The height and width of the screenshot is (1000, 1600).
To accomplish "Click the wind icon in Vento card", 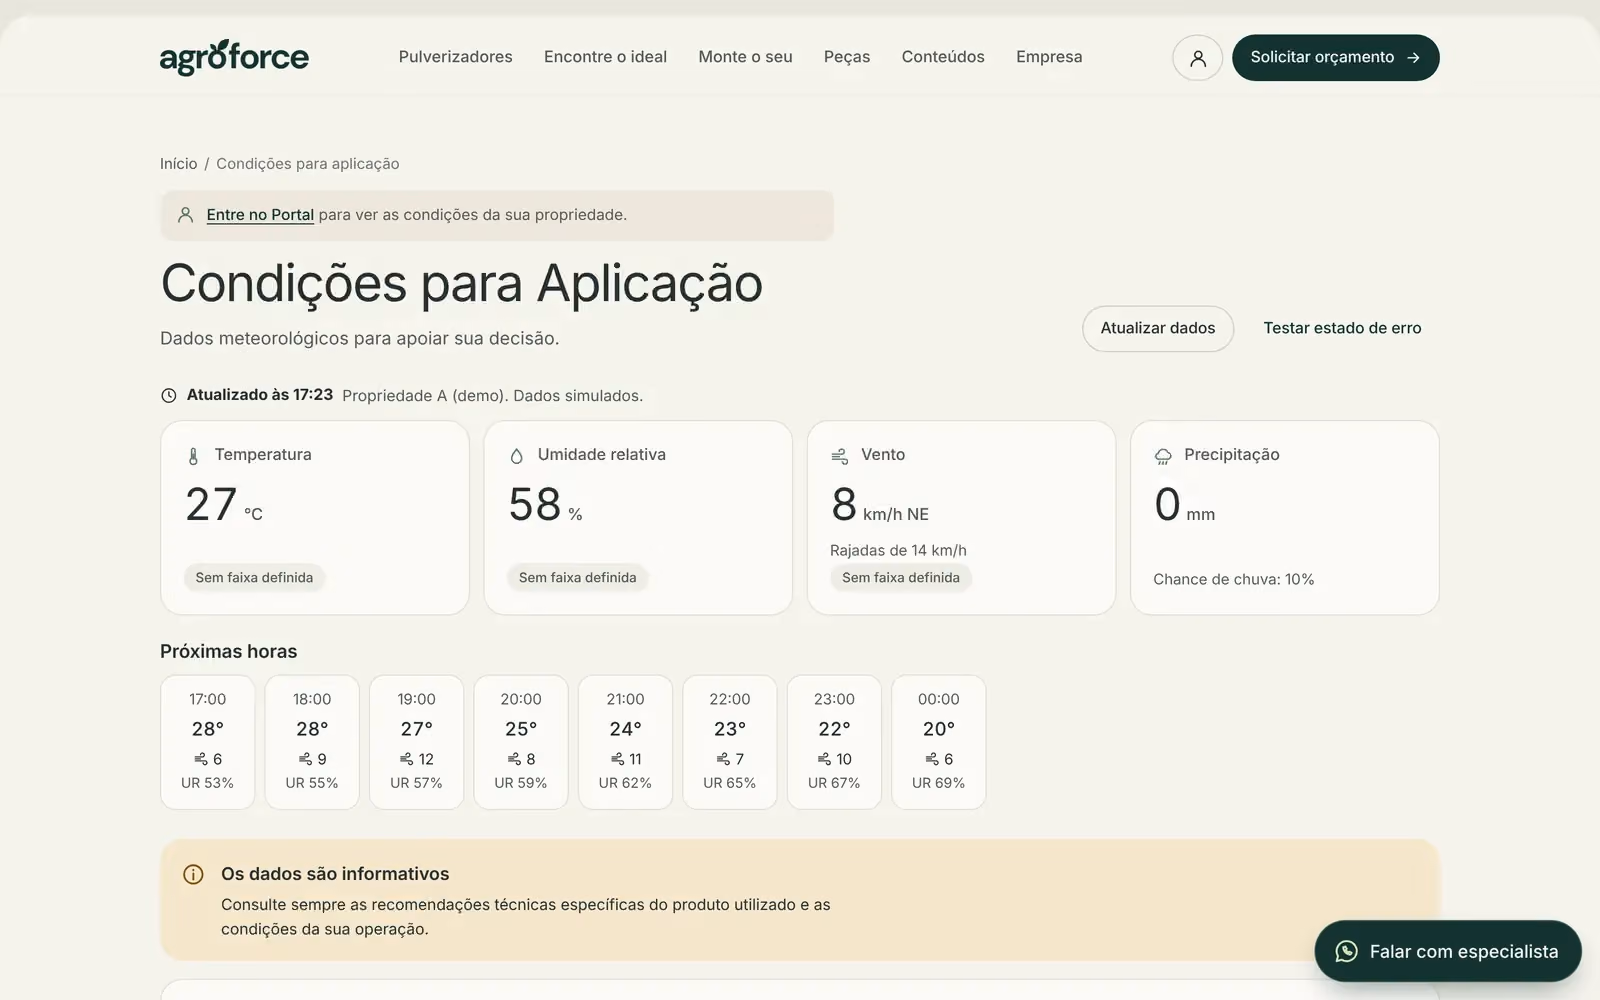I will click(839, 456).
